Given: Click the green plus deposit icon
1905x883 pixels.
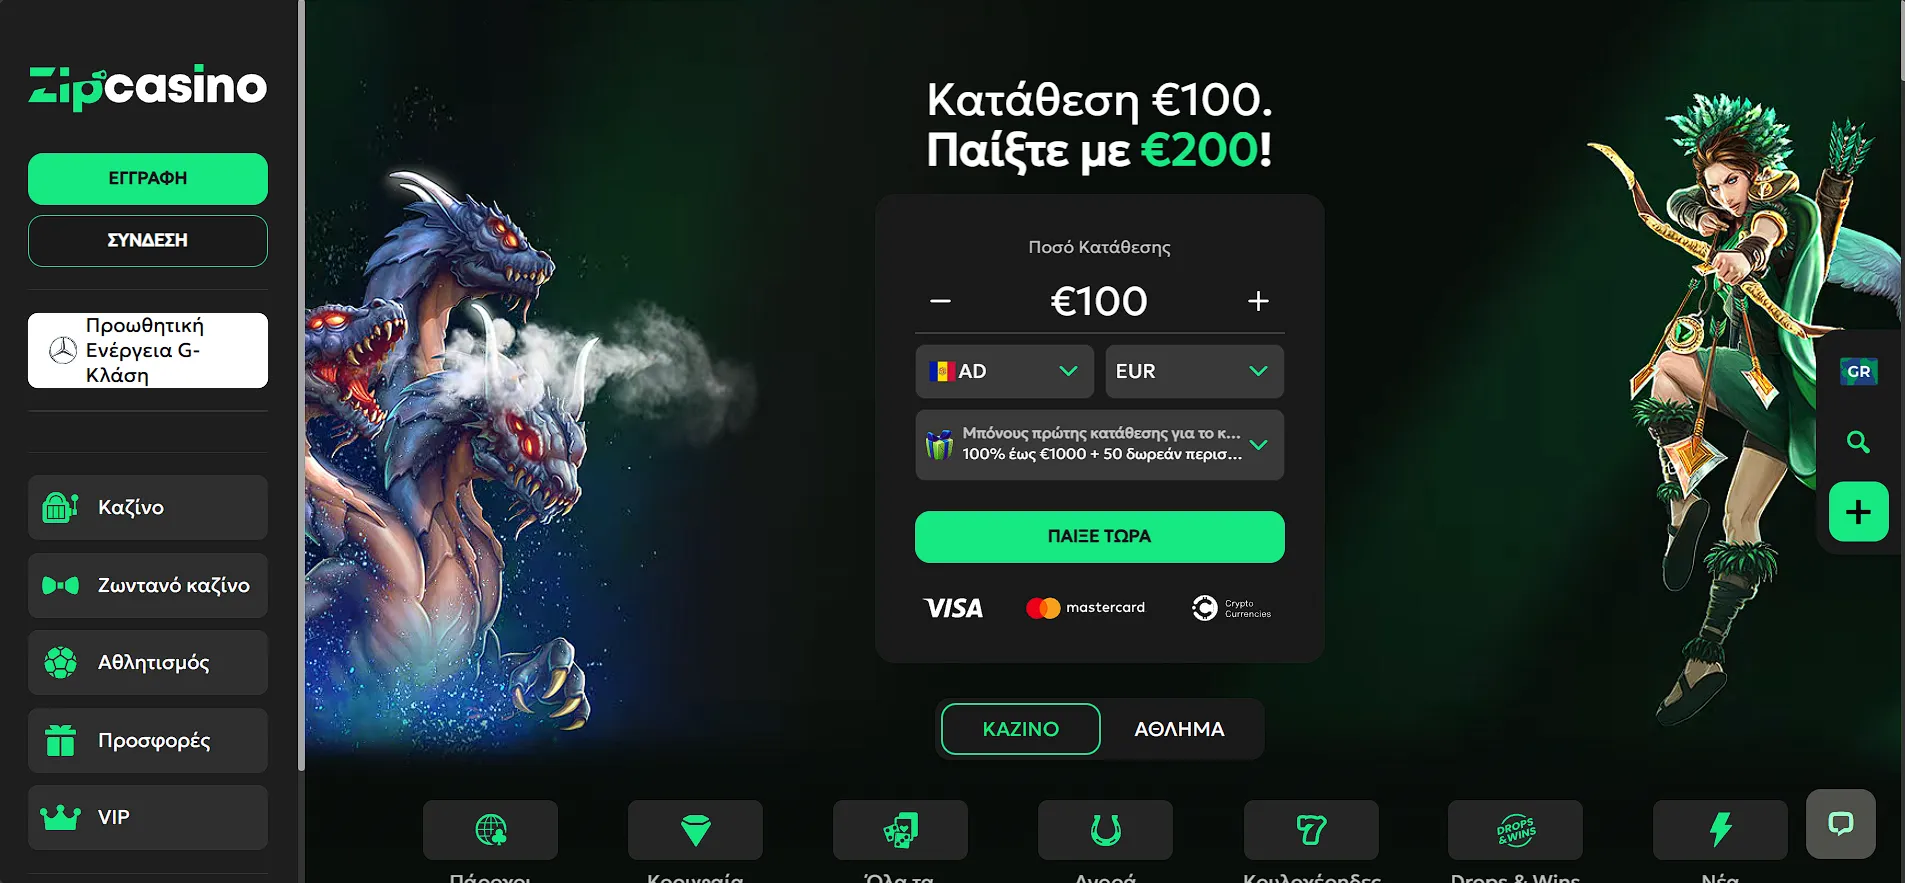Looking at the screenshot, I should coord(1858,512).
